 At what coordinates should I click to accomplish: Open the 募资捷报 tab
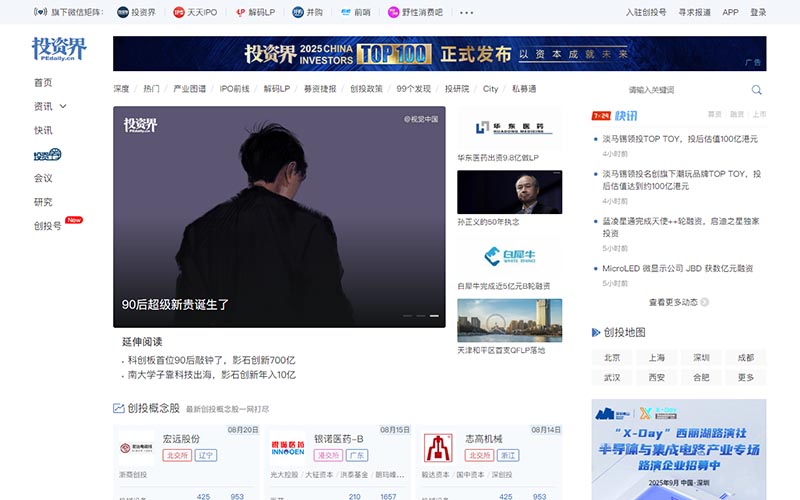(320, 89)
